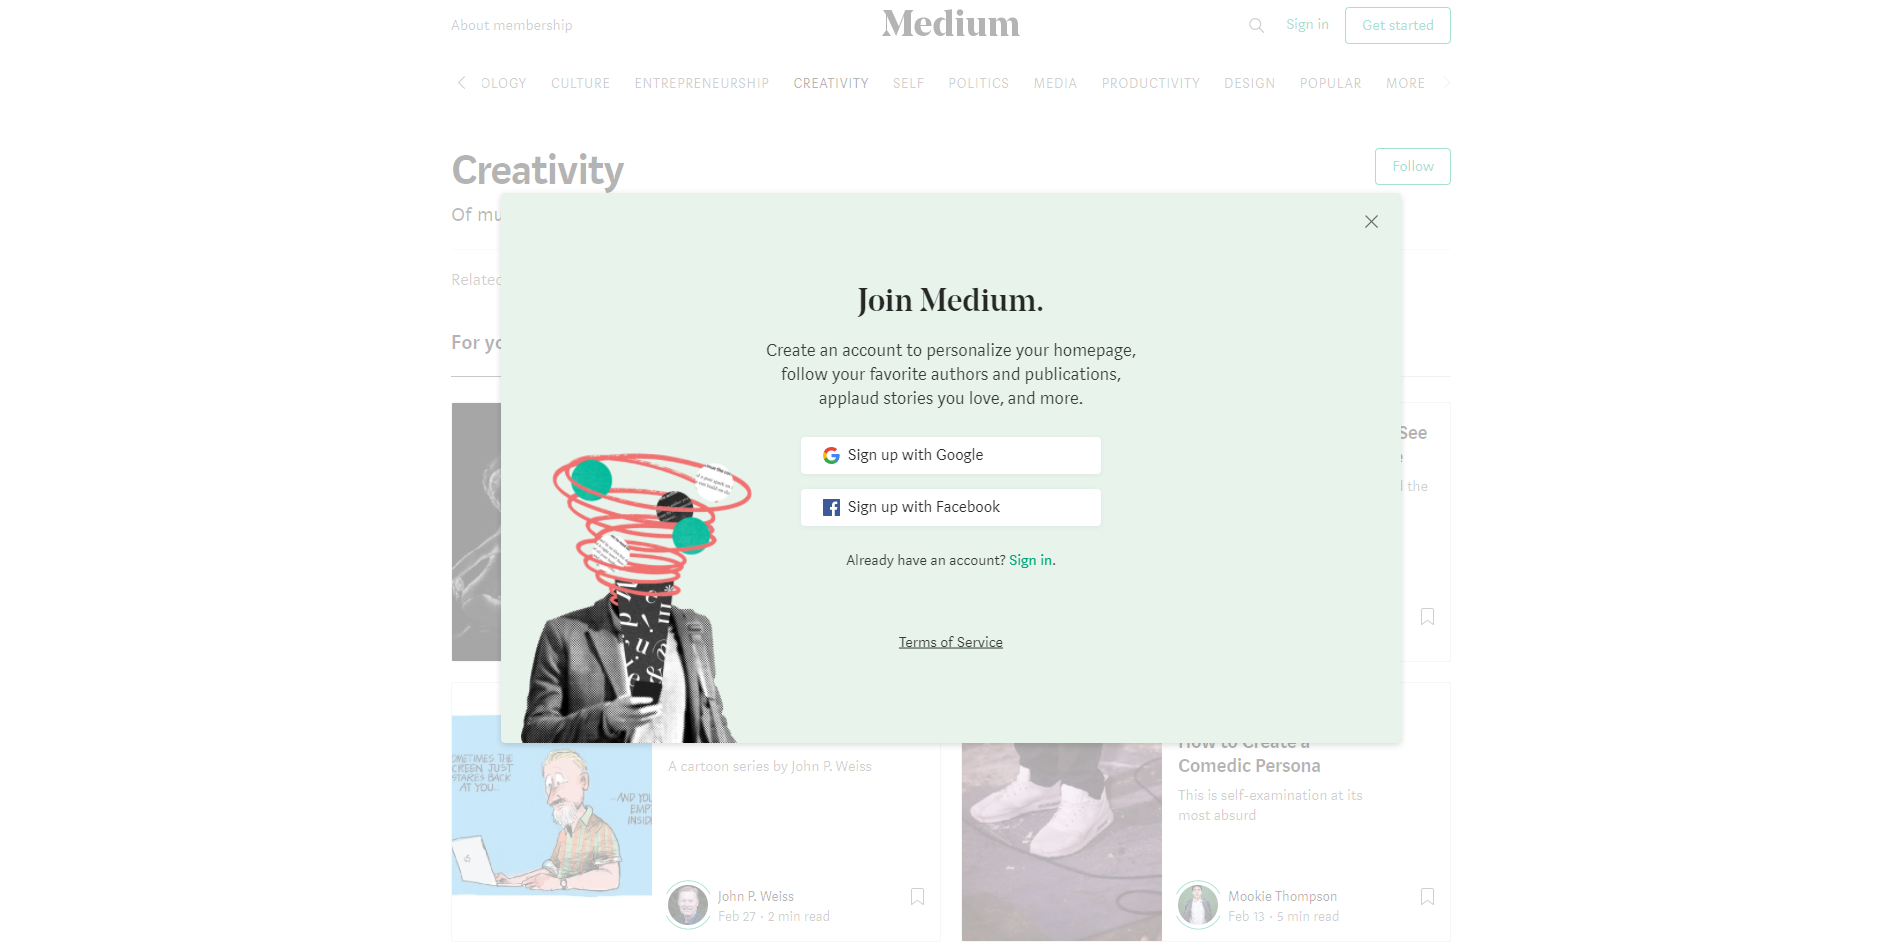The height and width of the screenshot is (952, 1898).
Task: Click the search magnifier icon
Action: tap(1256, 25)
